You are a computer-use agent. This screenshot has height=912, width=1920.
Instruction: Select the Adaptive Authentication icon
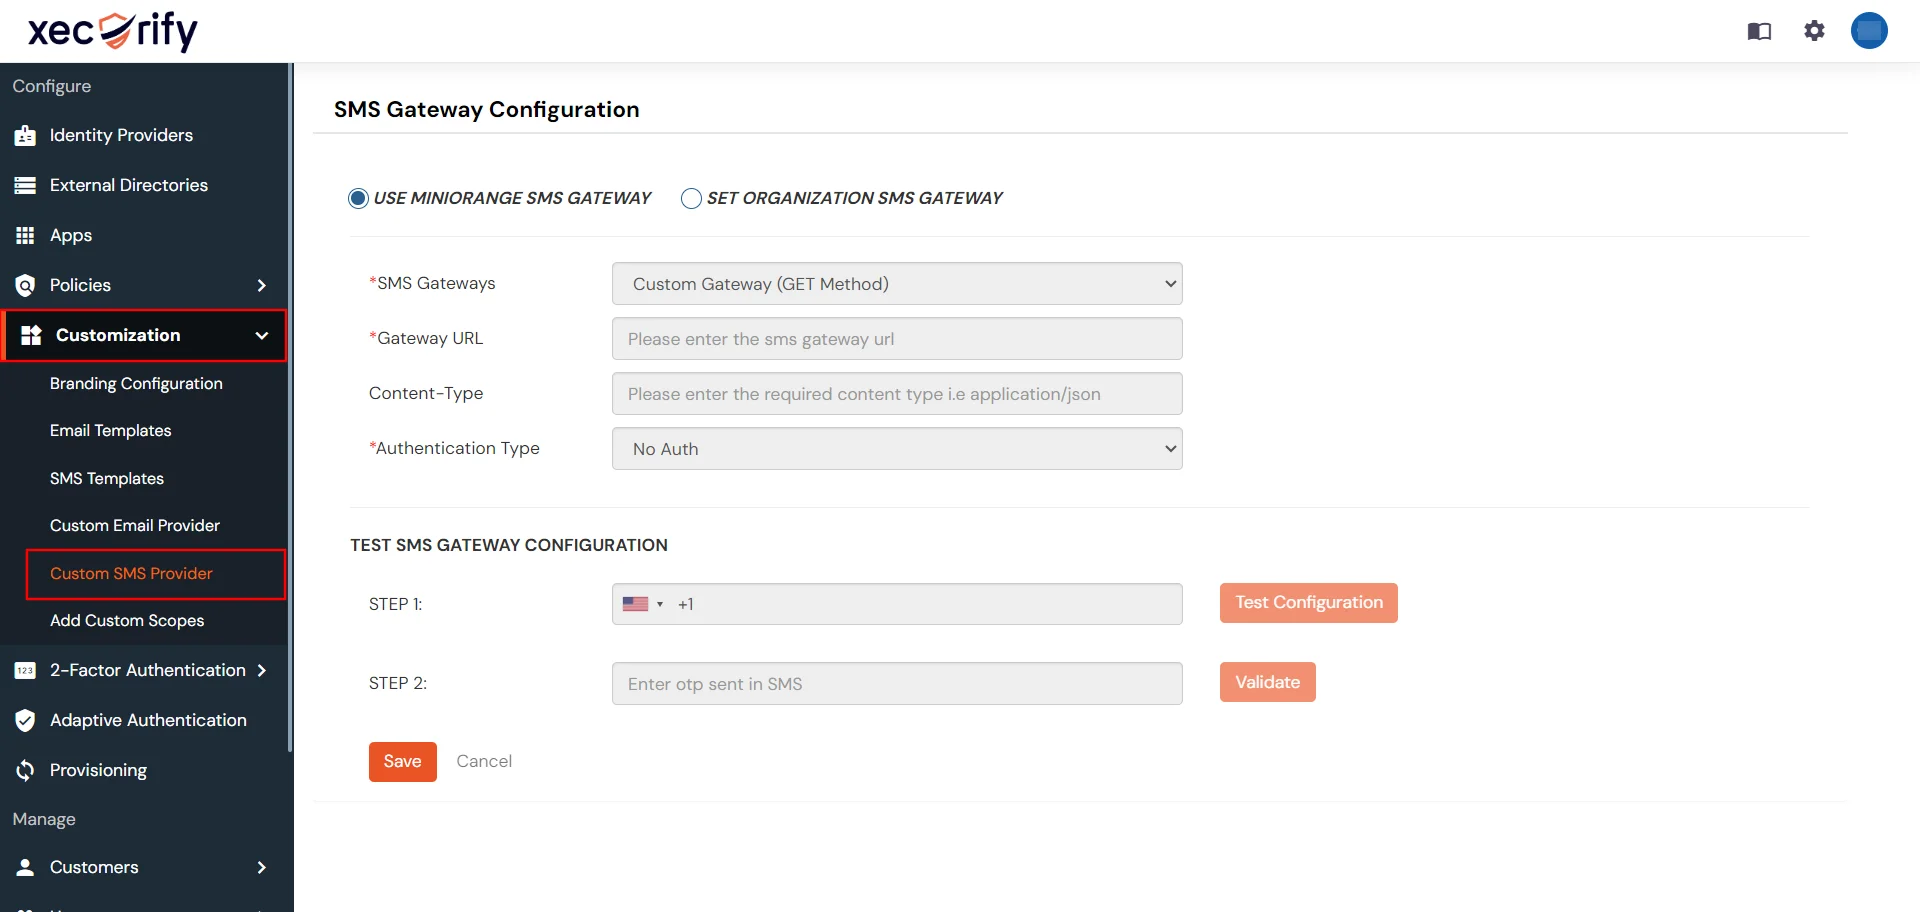point(25,720)
